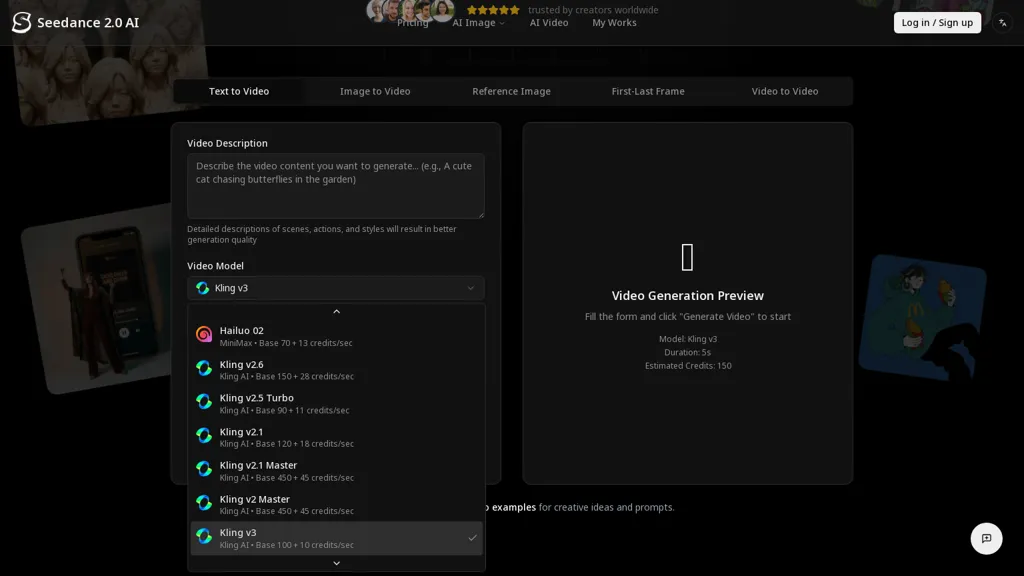
Task: Expand the AI Image menu
Action: coord(478,23)
